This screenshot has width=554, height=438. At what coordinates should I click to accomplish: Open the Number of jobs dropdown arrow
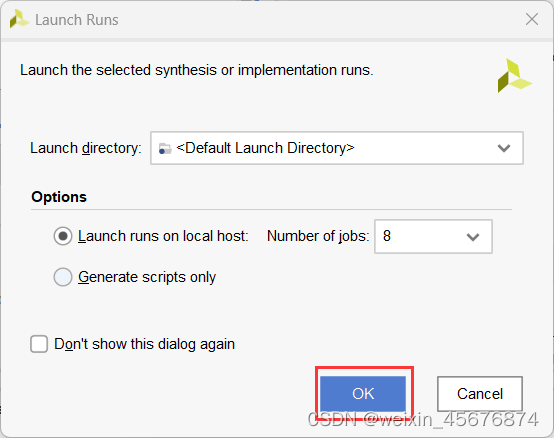click(x=473, y=237)
